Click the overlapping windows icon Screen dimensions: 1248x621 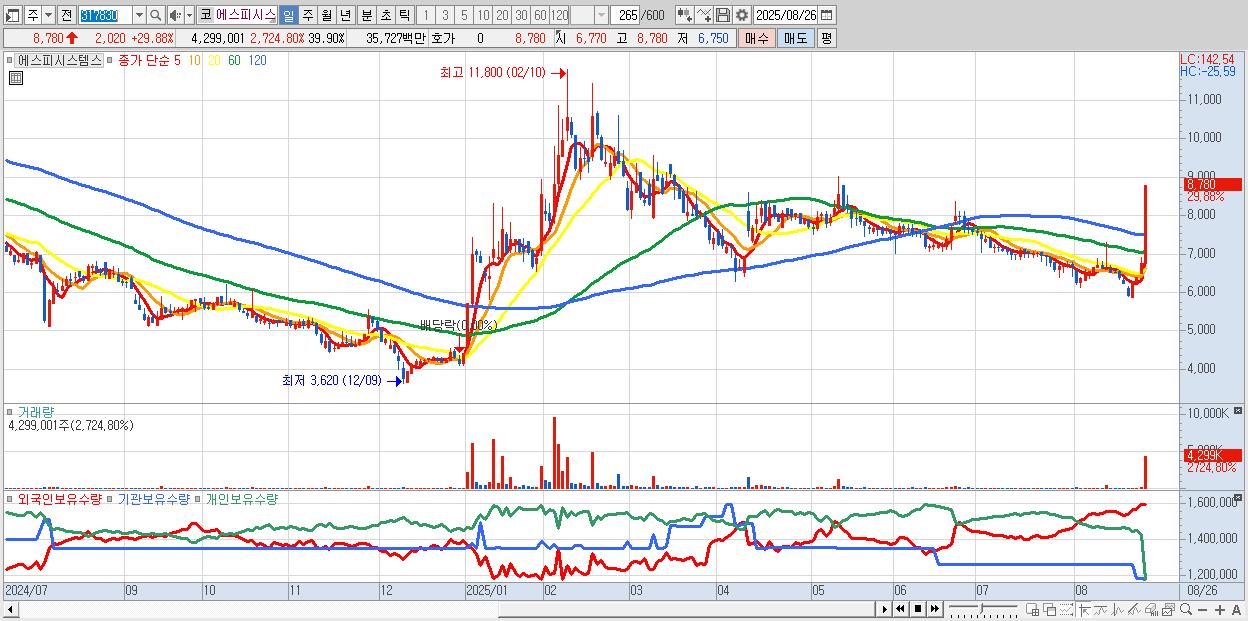(x=1050, y=609)
